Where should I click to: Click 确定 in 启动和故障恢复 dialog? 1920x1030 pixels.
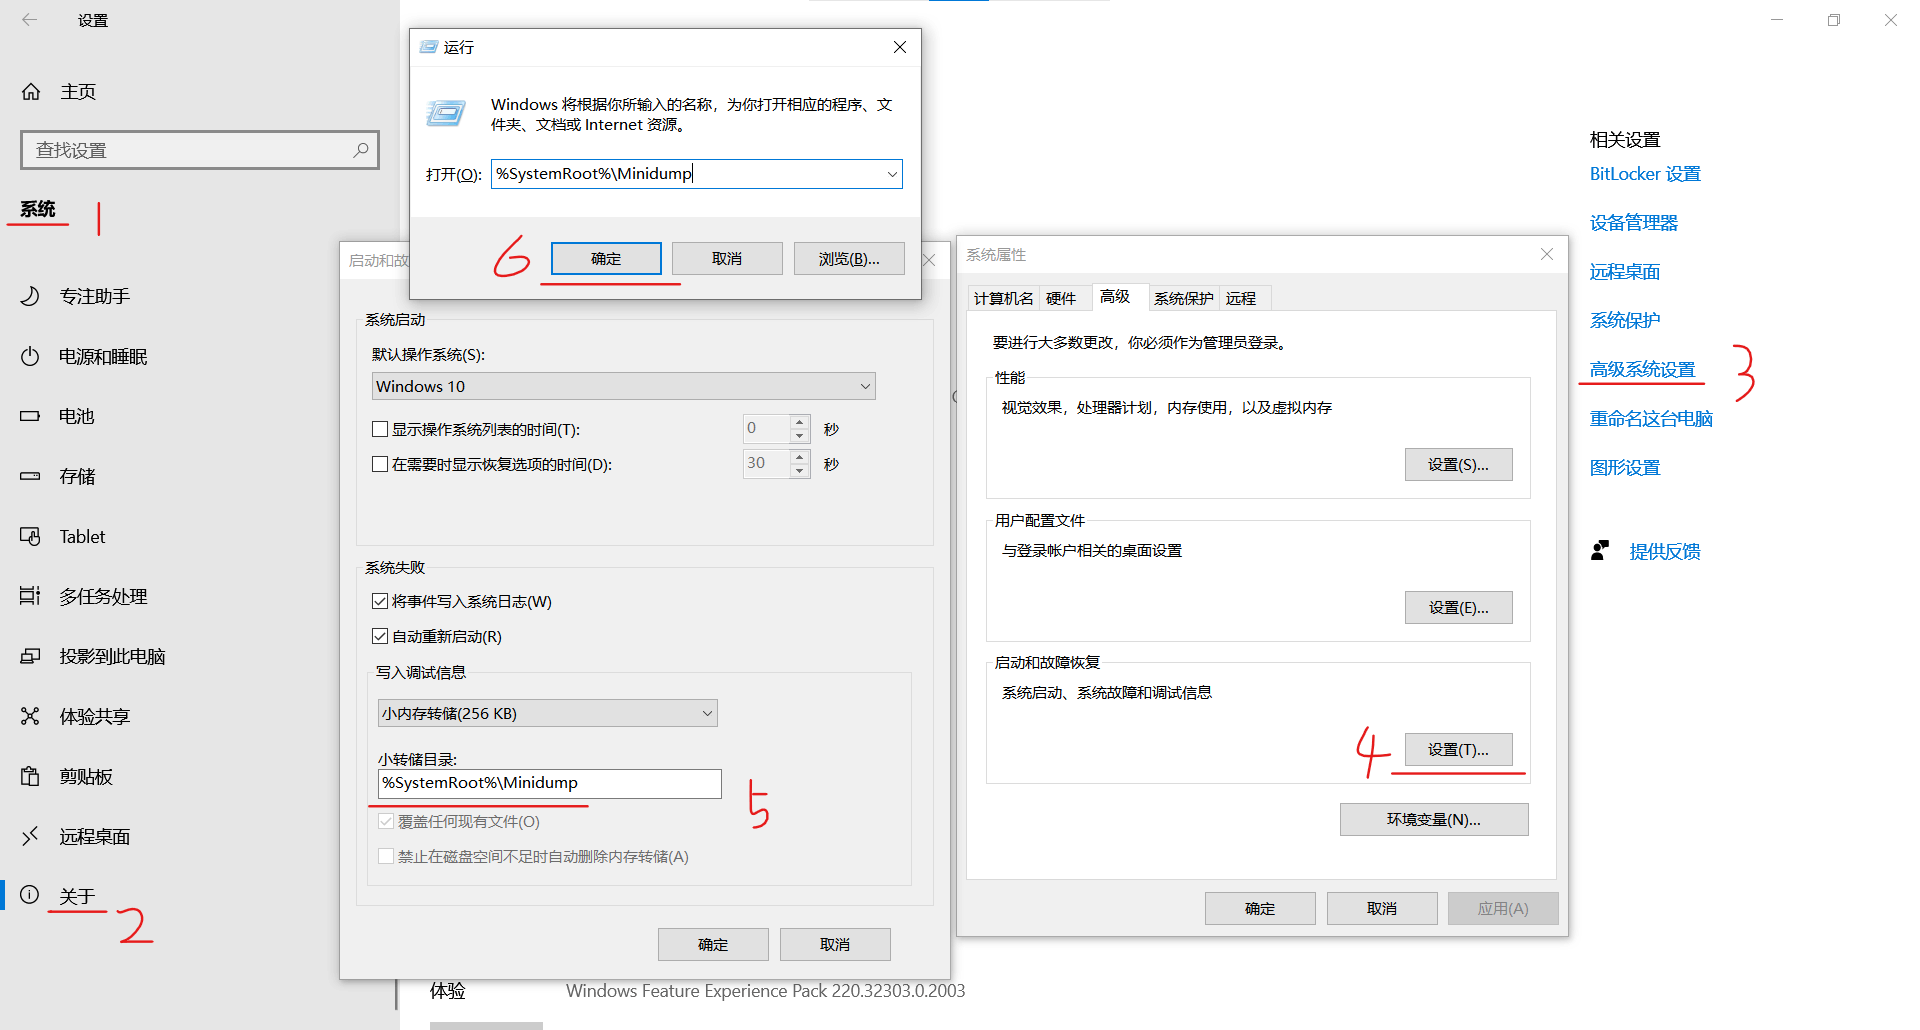tap(713, 944)
